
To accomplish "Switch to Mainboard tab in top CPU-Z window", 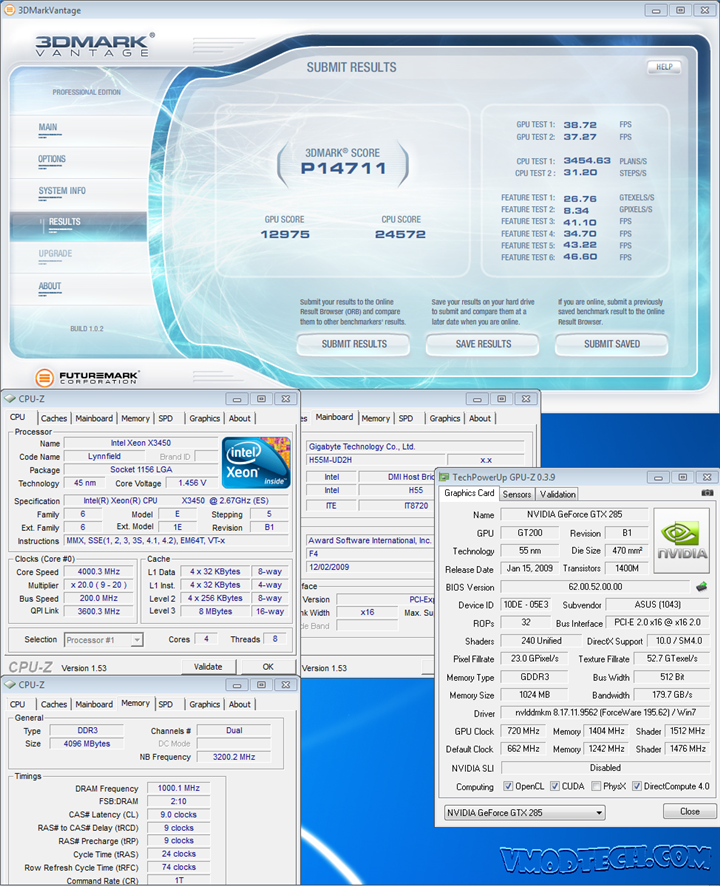I will coord(94,418).
